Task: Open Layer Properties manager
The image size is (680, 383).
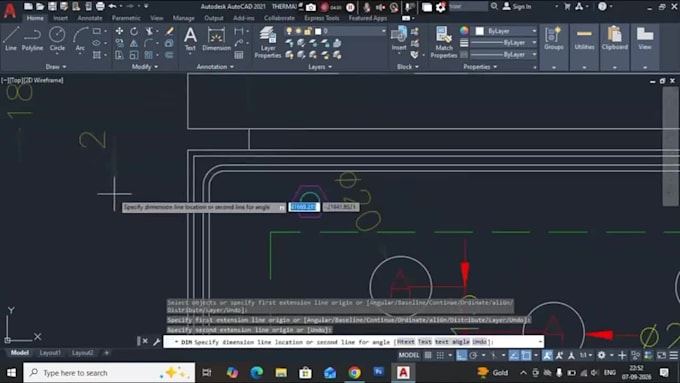Action: point(268,42)
